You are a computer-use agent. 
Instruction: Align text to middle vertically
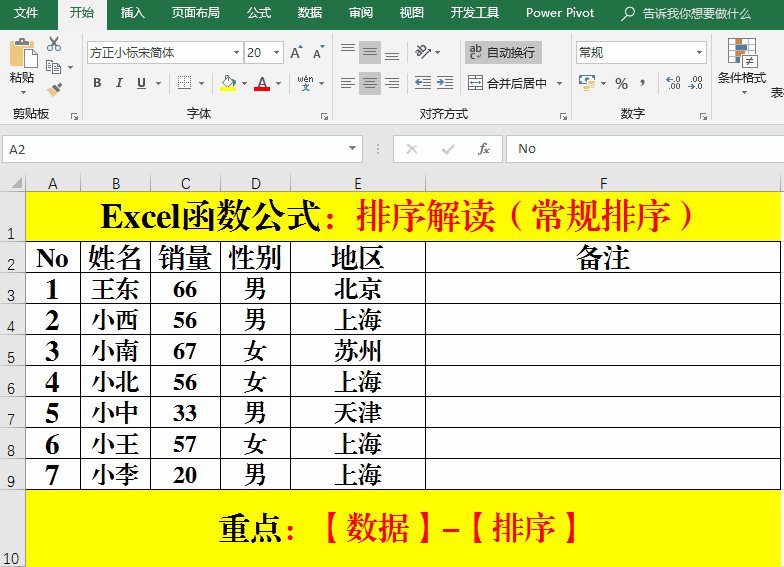[x=370, y=52]
